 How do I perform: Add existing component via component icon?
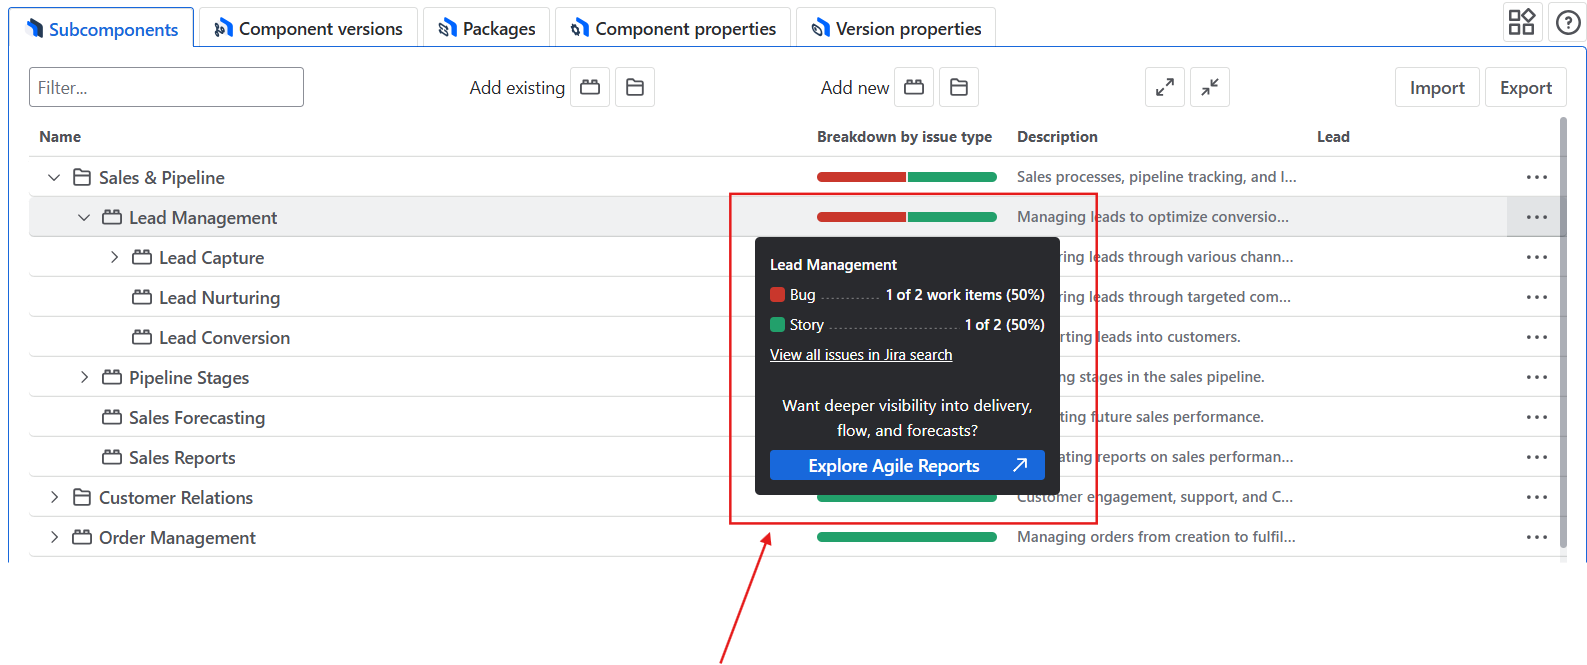[x=590, y=87]
